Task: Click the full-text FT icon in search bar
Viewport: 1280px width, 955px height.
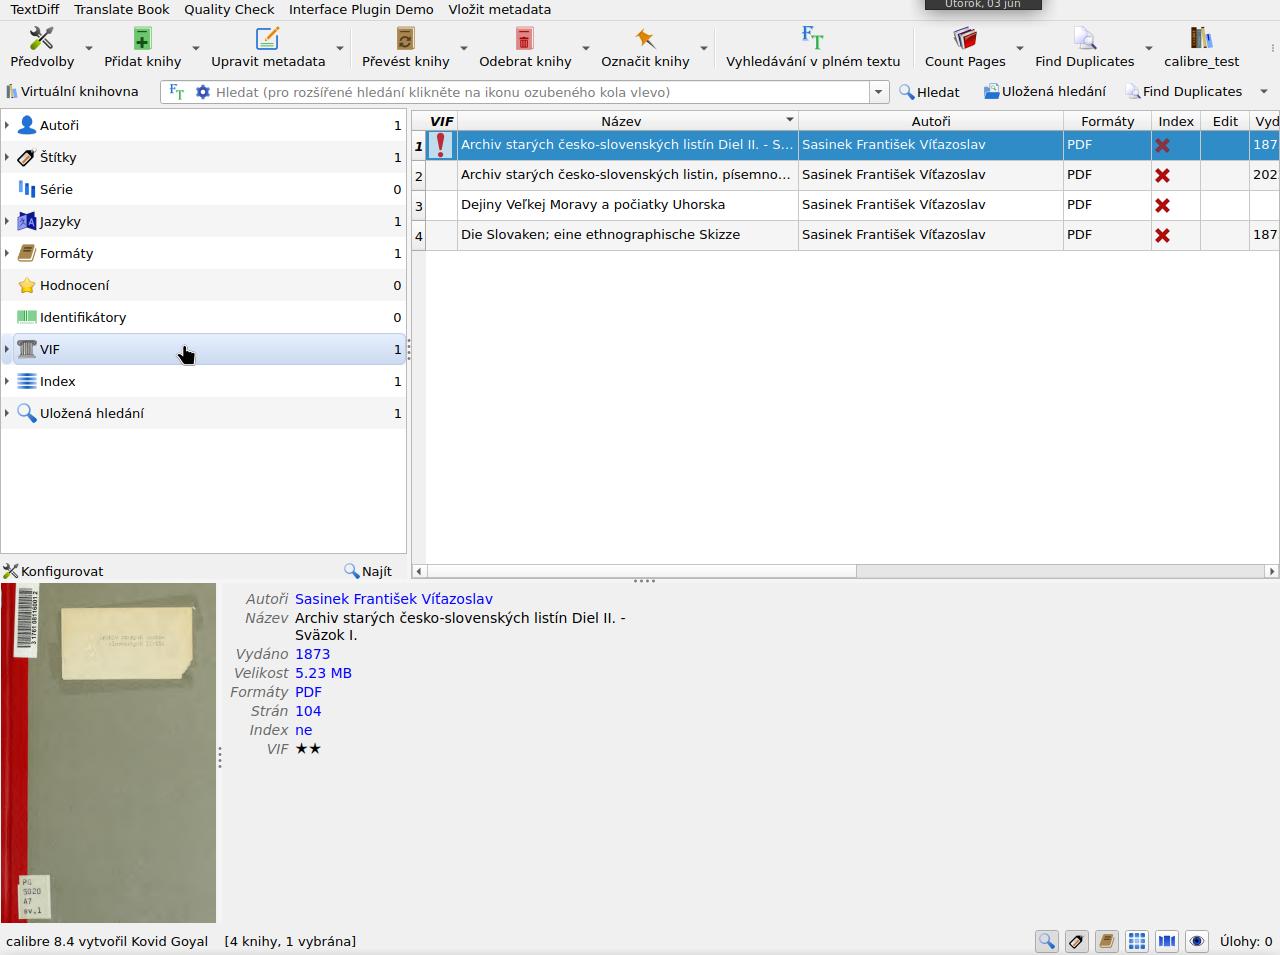Action: (177, 92)
